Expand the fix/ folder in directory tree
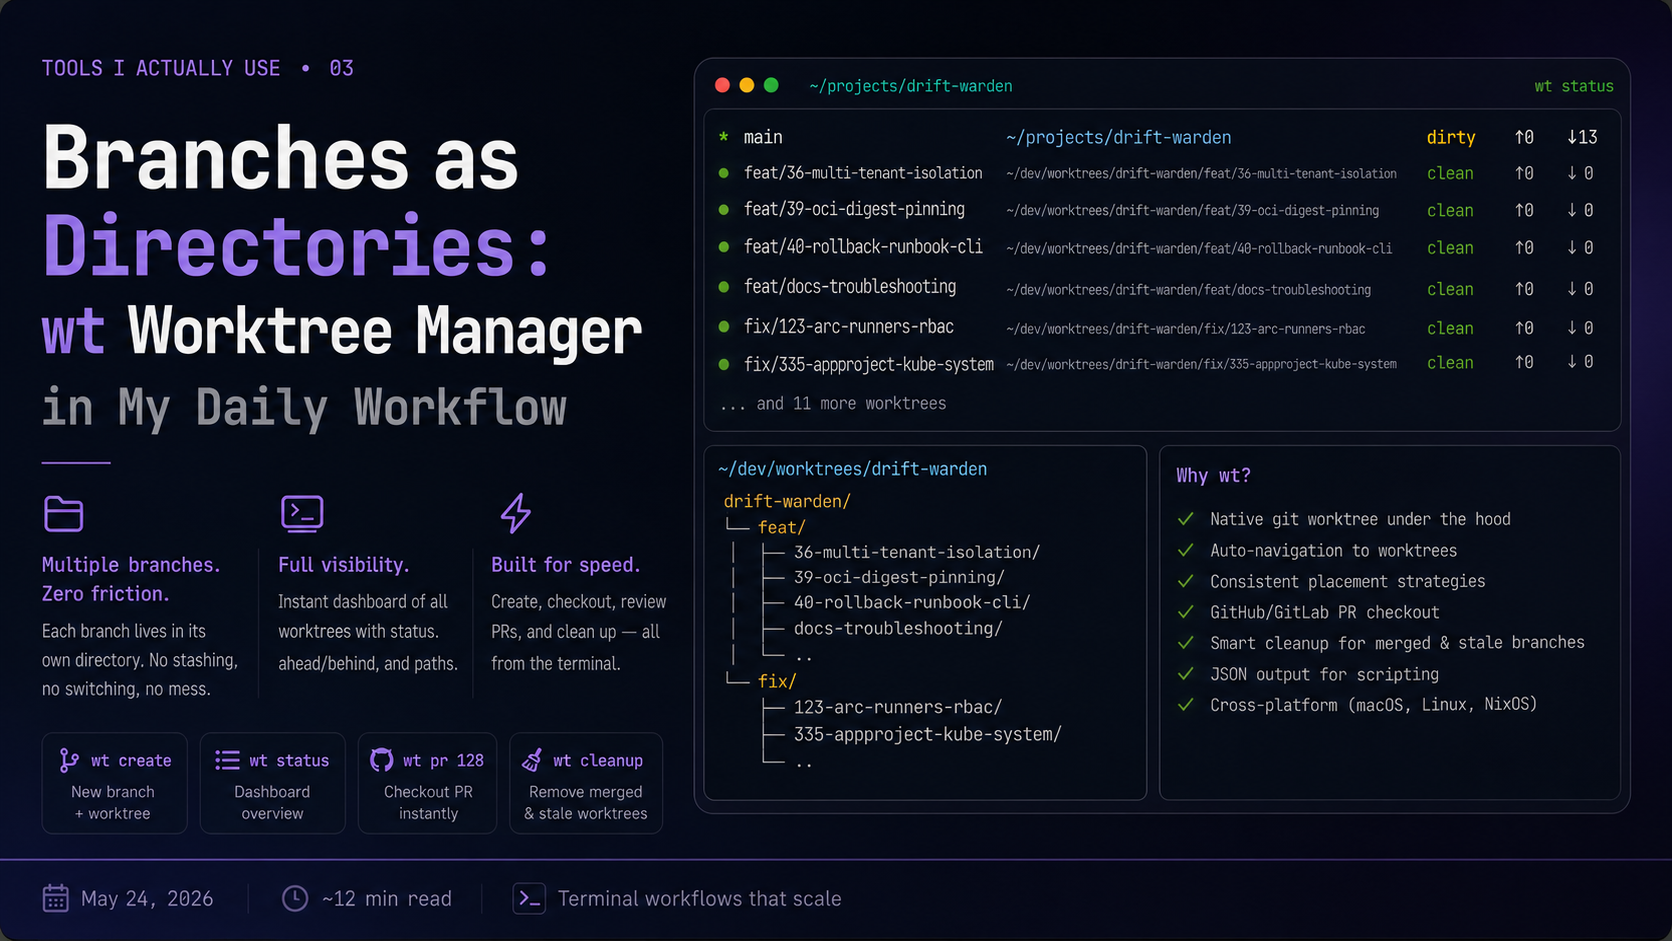 777,681
